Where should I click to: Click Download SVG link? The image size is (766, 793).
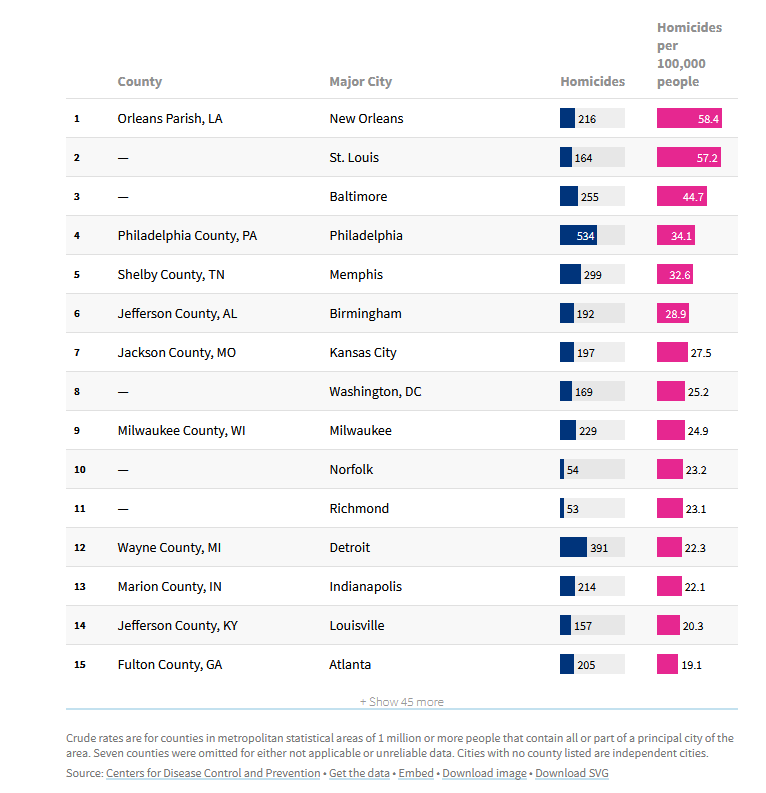click(572, 773)
